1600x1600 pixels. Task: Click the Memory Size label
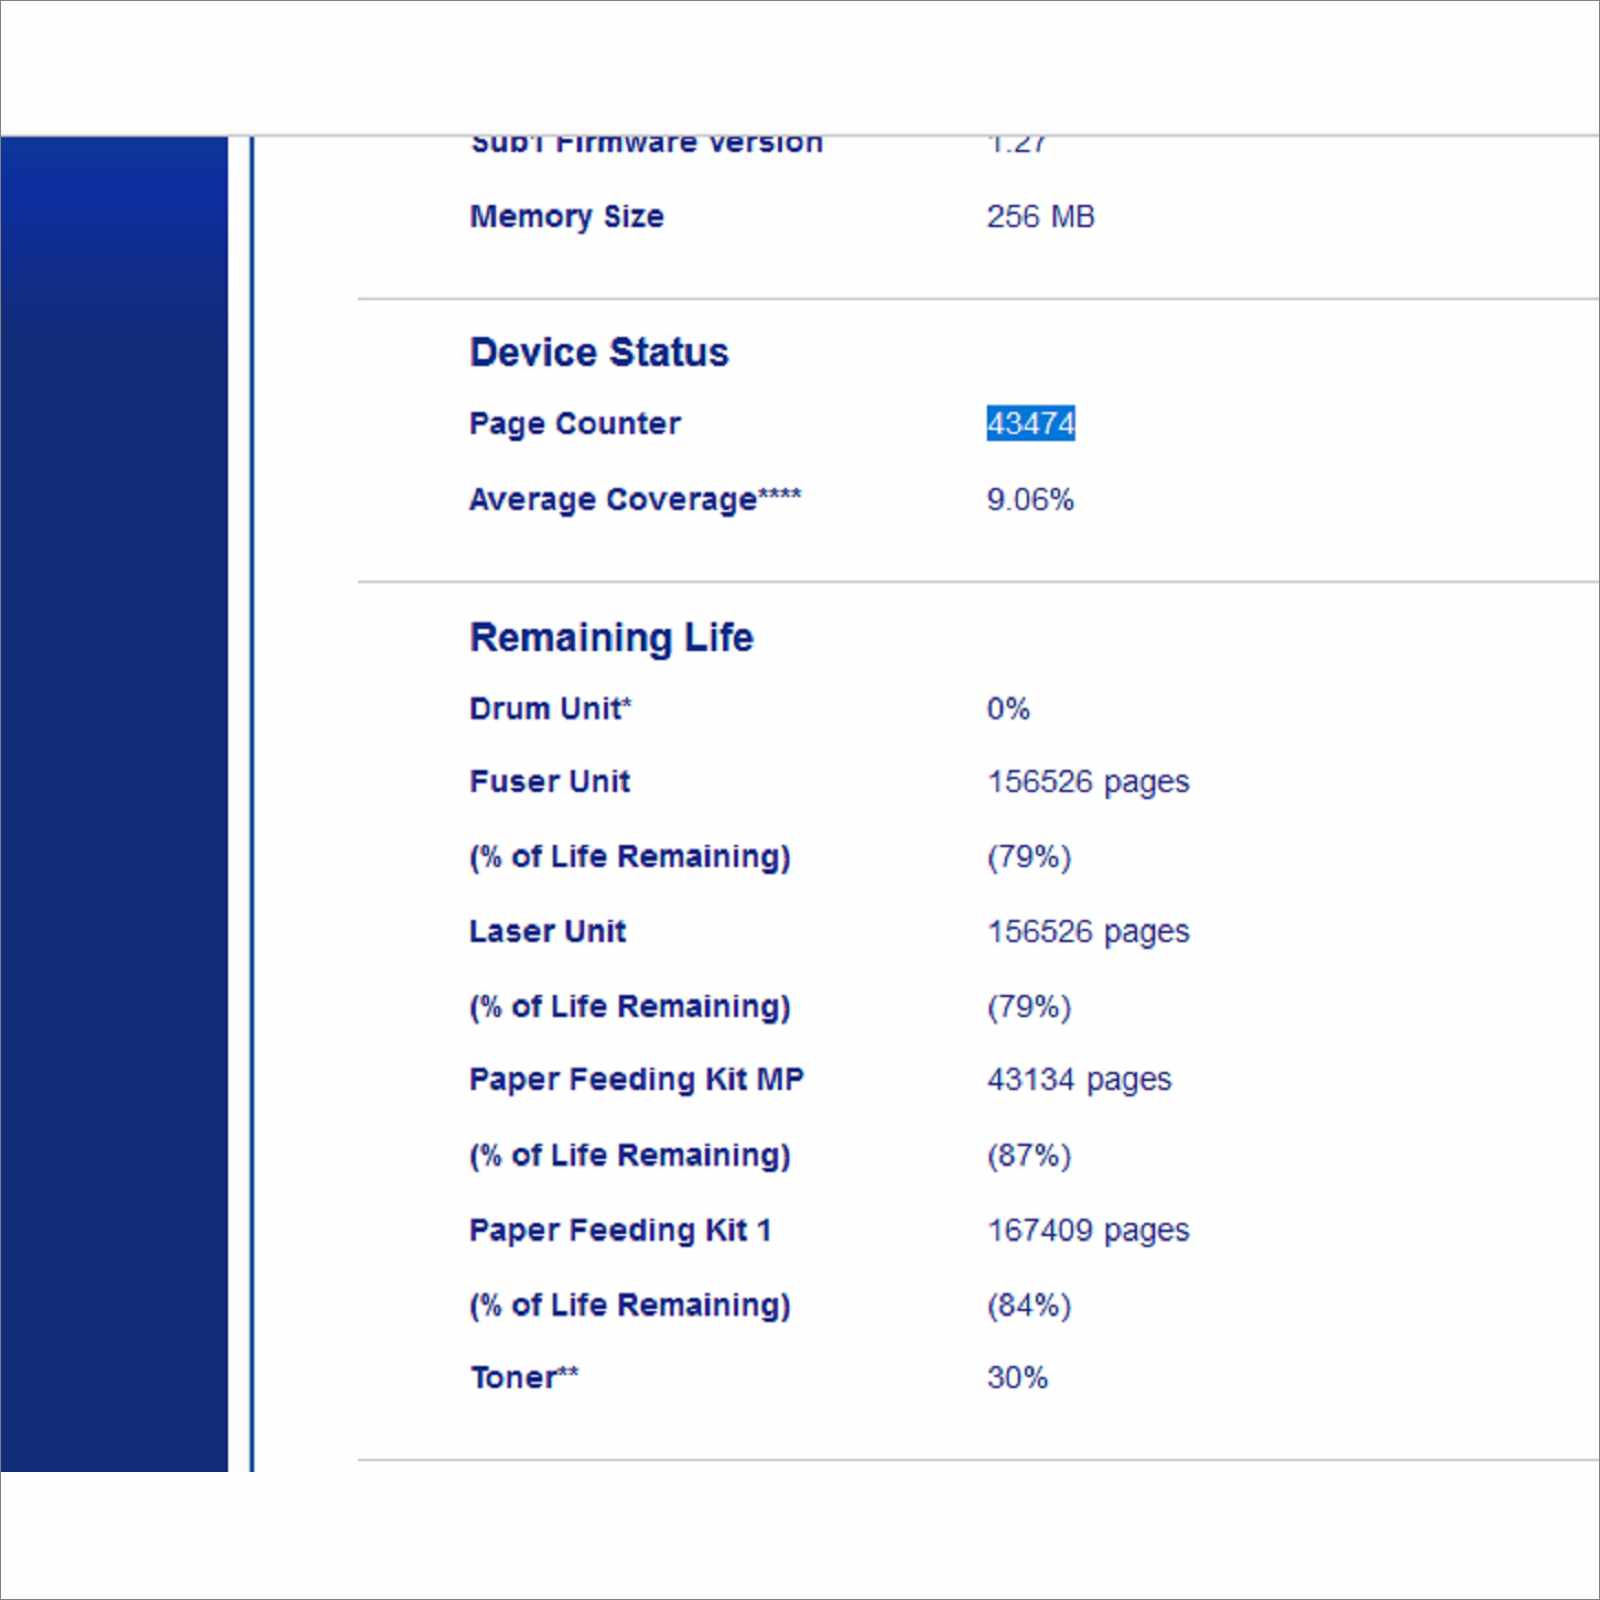[x=567, y=217]
